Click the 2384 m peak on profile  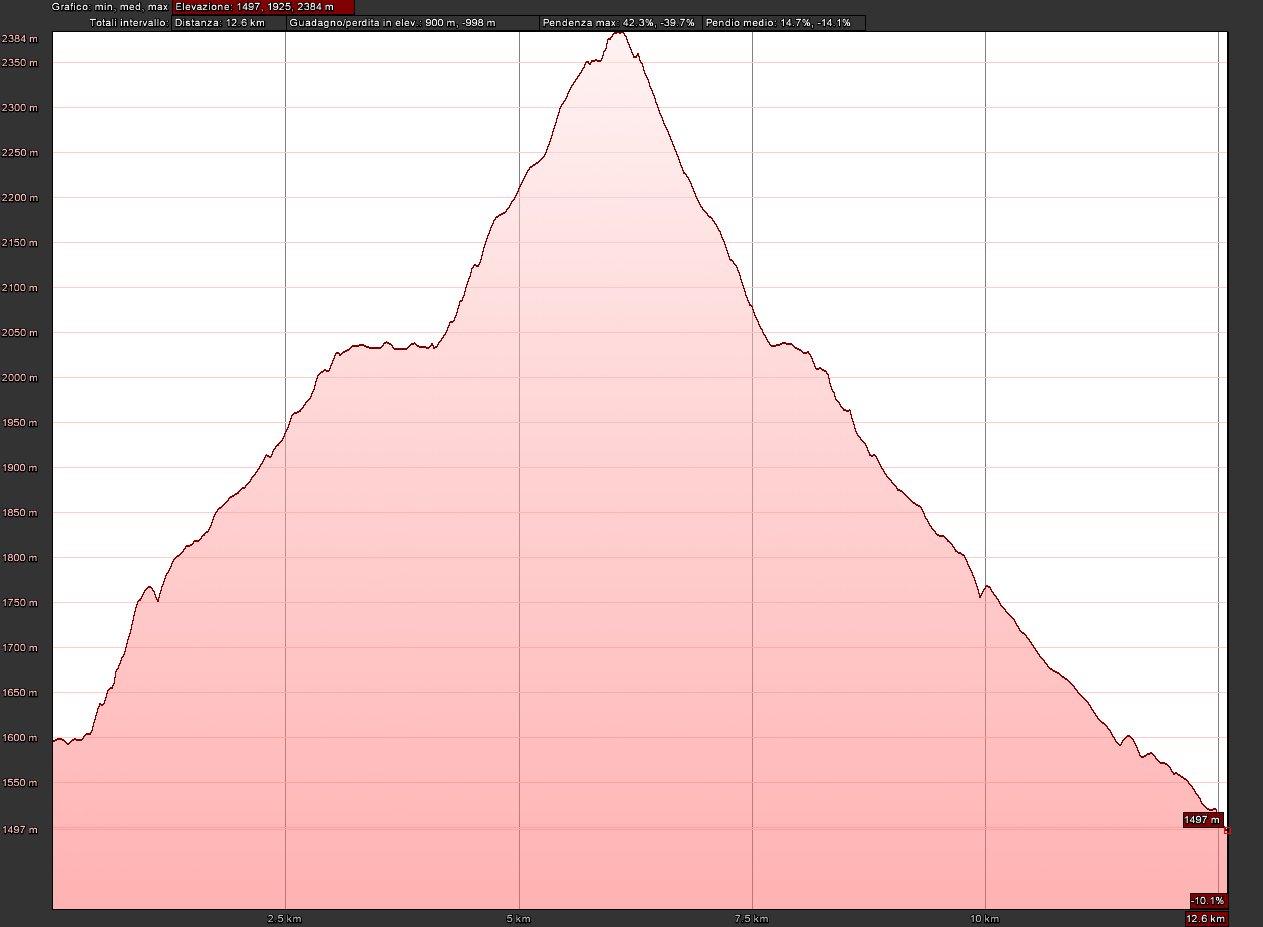pyautogui.click(x=618, y=33)
